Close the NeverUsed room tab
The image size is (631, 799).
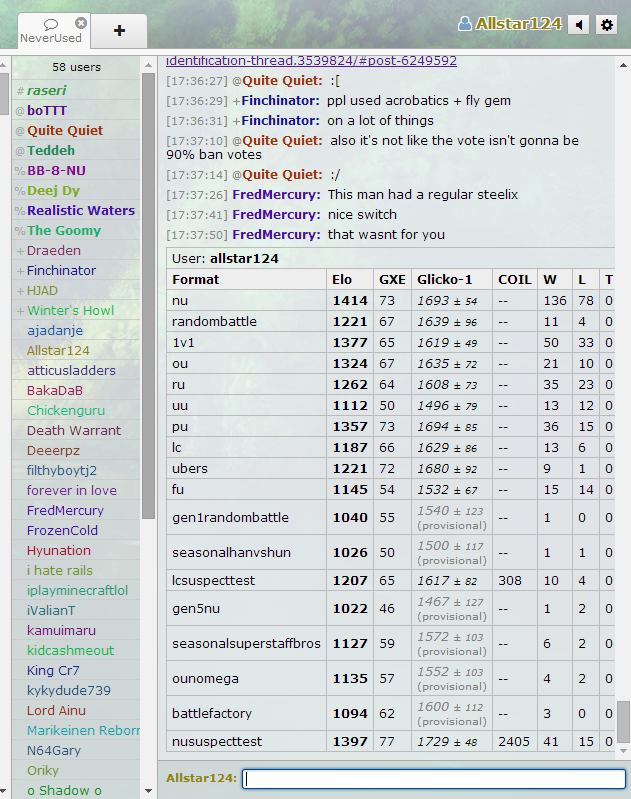[x=81, y=23]
